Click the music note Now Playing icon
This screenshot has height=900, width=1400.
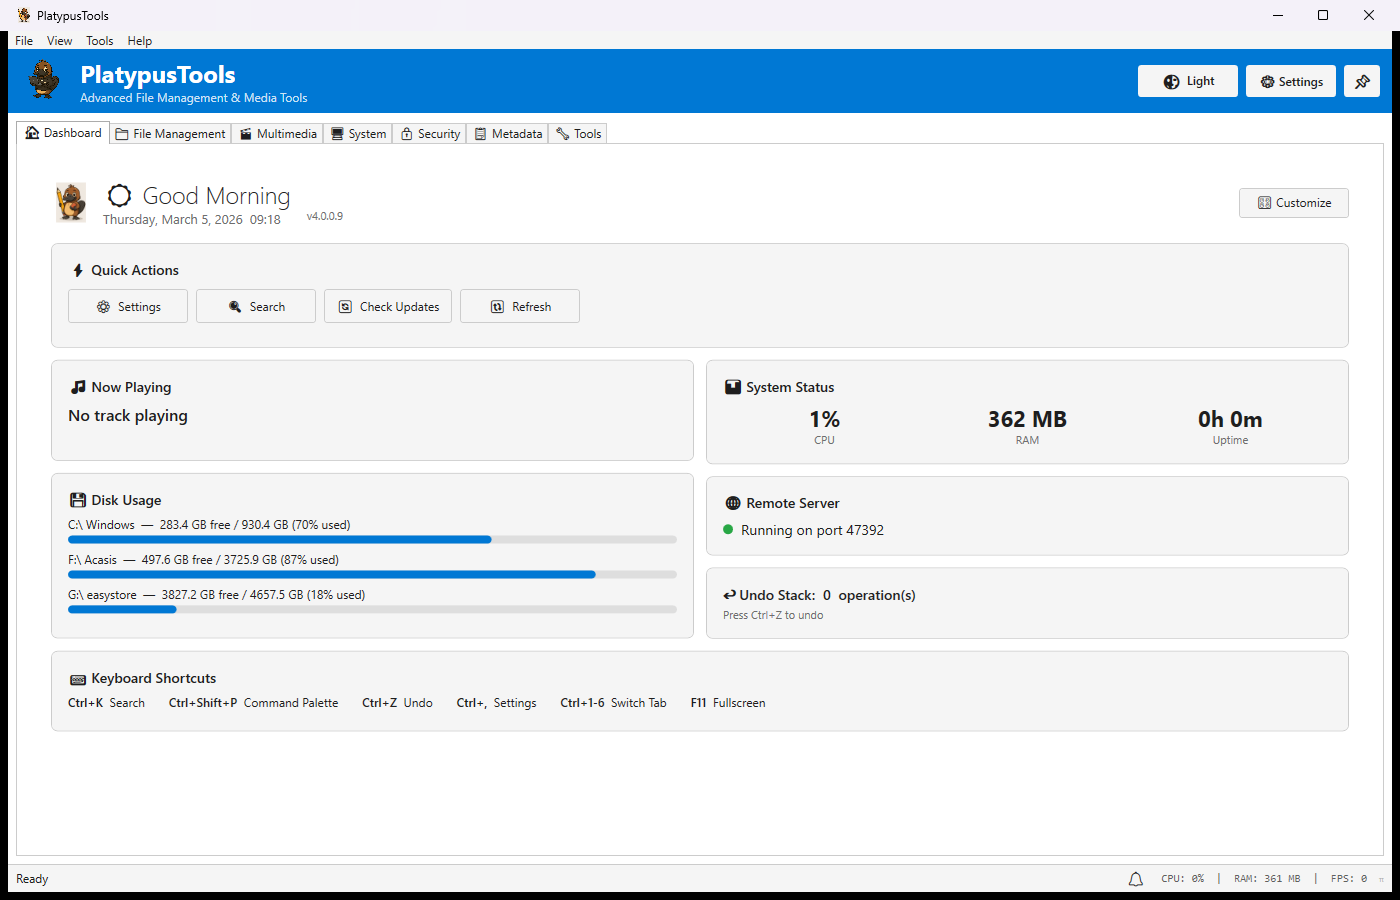77,387
